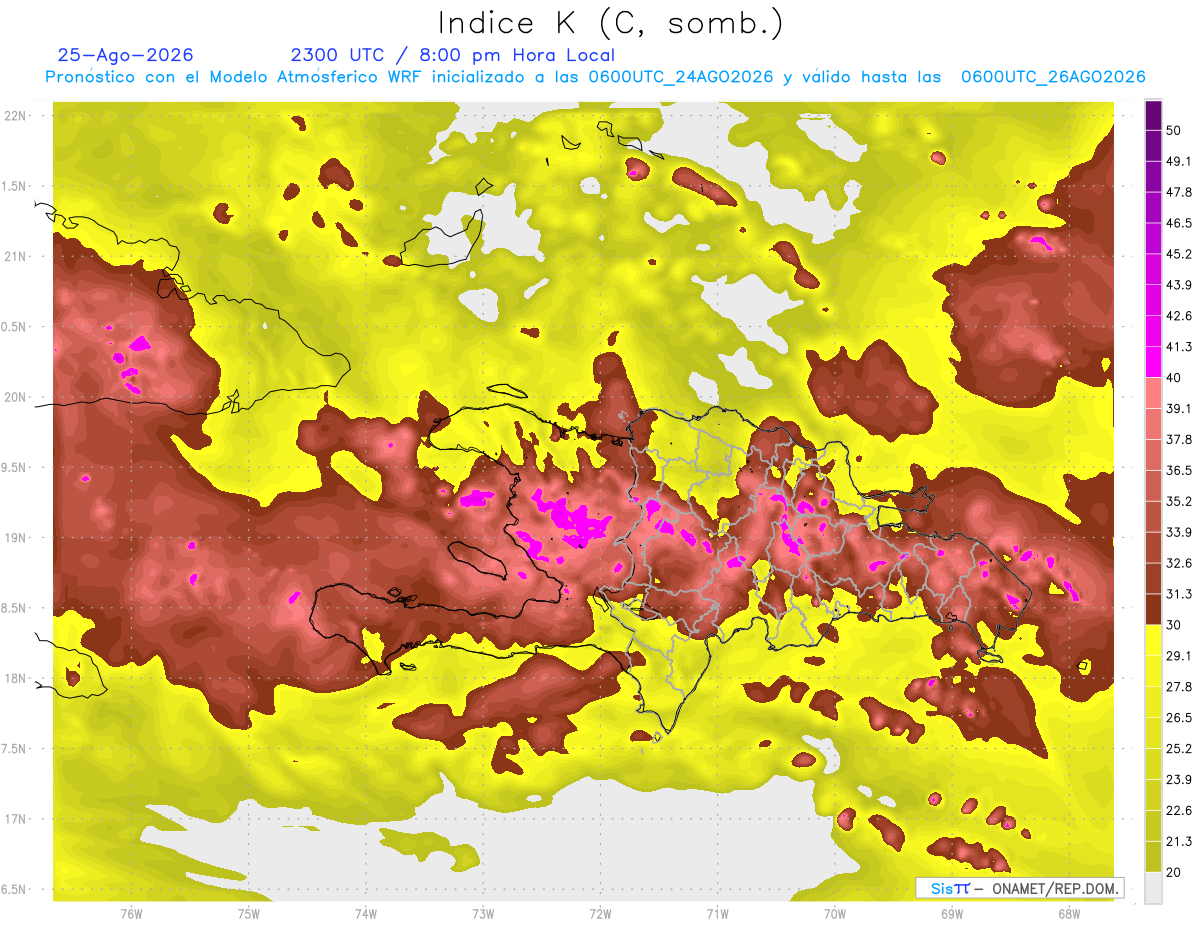Click the colorbar value "43.9"
This screenshot has width=1200, height=927.
tap(1179, 286)
